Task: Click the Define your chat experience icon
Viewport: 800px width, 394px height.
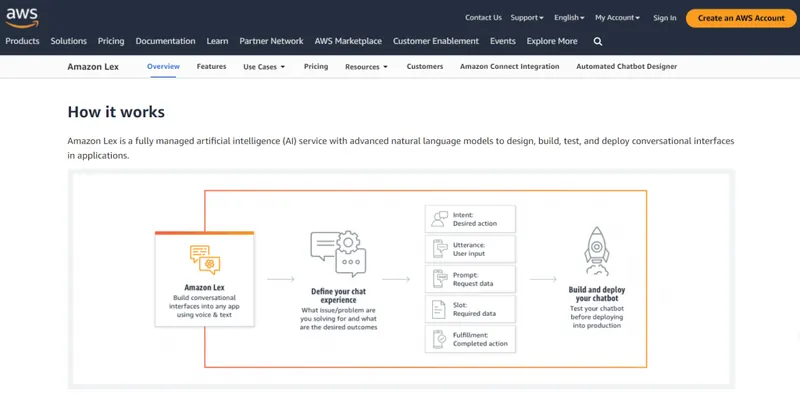Action: (x=338, y=254)
